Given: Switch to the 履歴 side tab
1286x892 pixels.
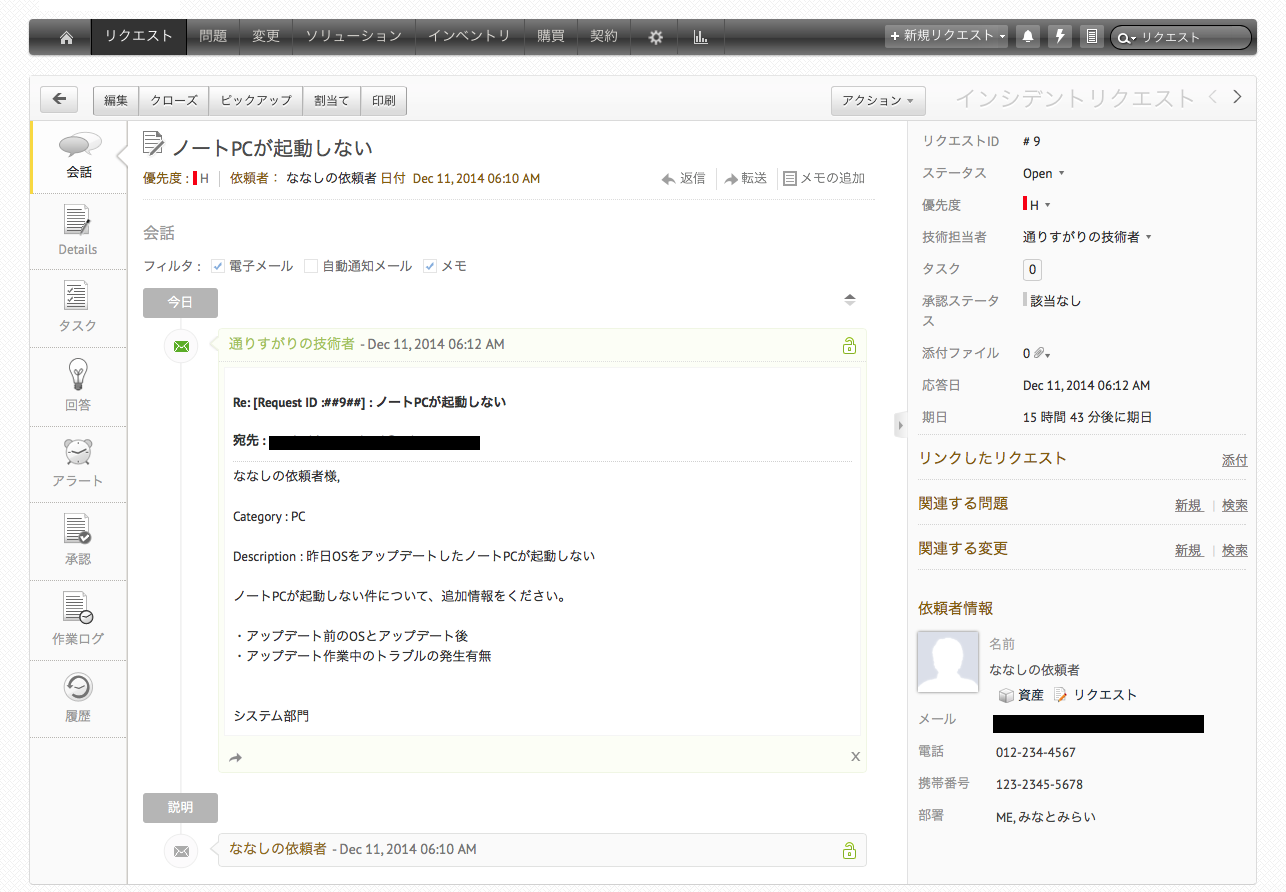Looking at the screenshot, I should coord(78,699).
